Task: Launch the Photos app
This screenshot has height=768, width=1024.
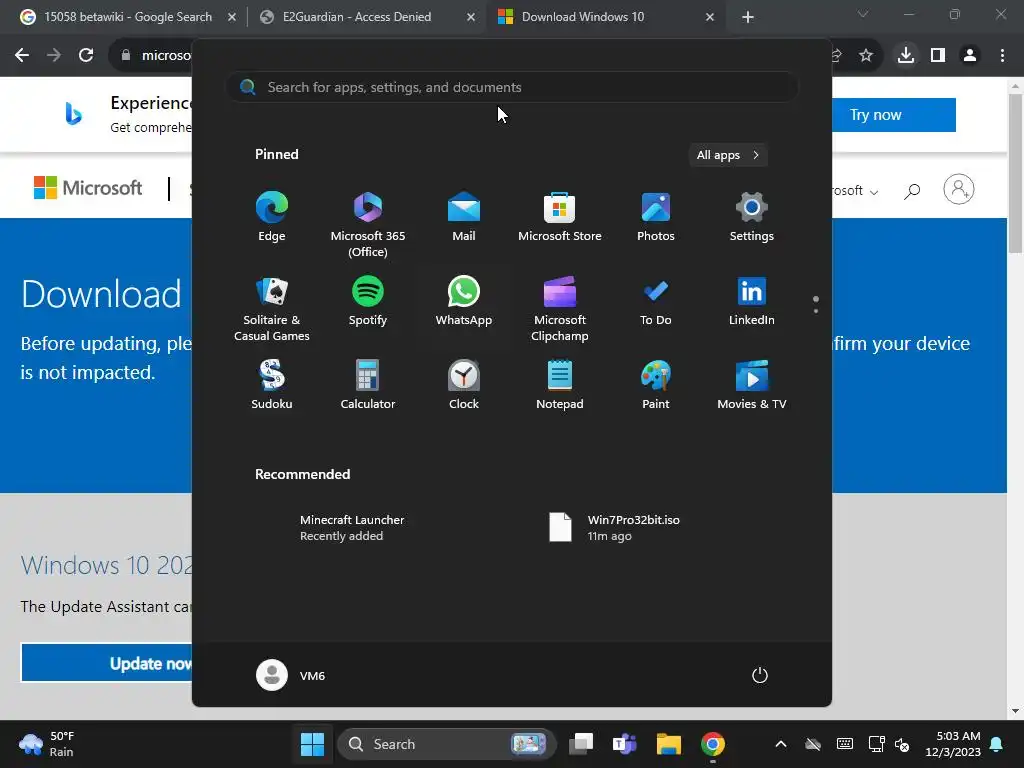Action: [x=656, y=217]
